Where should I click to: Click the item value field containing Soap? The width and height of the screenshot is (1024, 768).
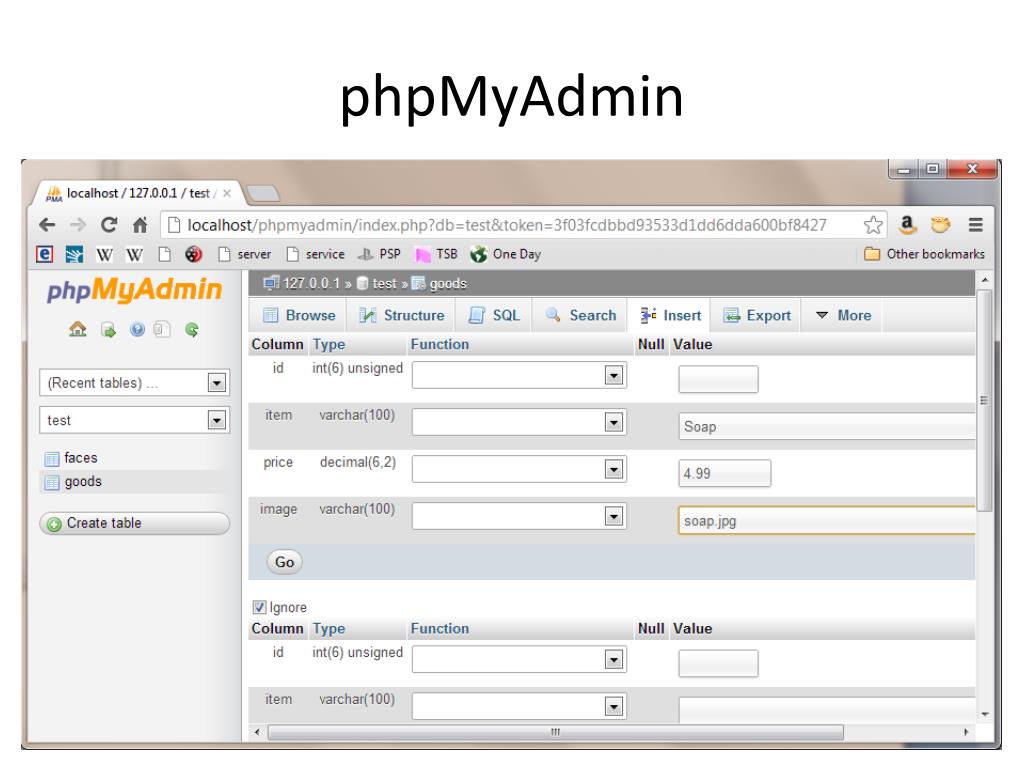[827, 426]
